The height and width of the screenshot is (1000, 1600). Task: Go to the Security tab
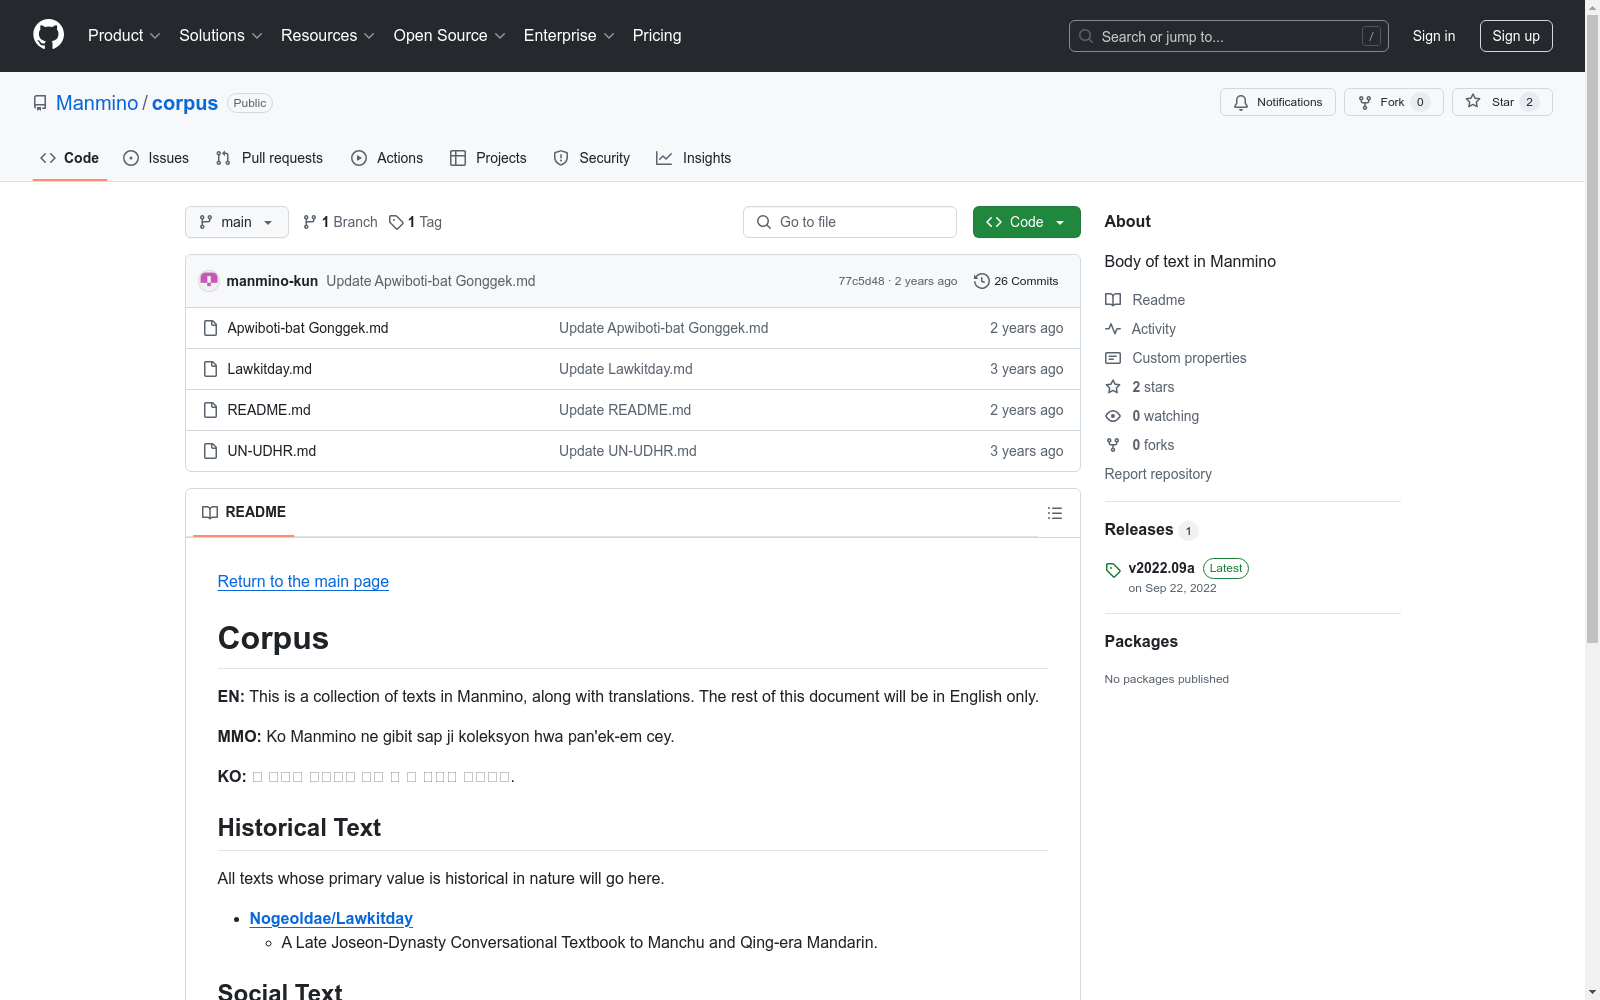click(x=592, y=158)
